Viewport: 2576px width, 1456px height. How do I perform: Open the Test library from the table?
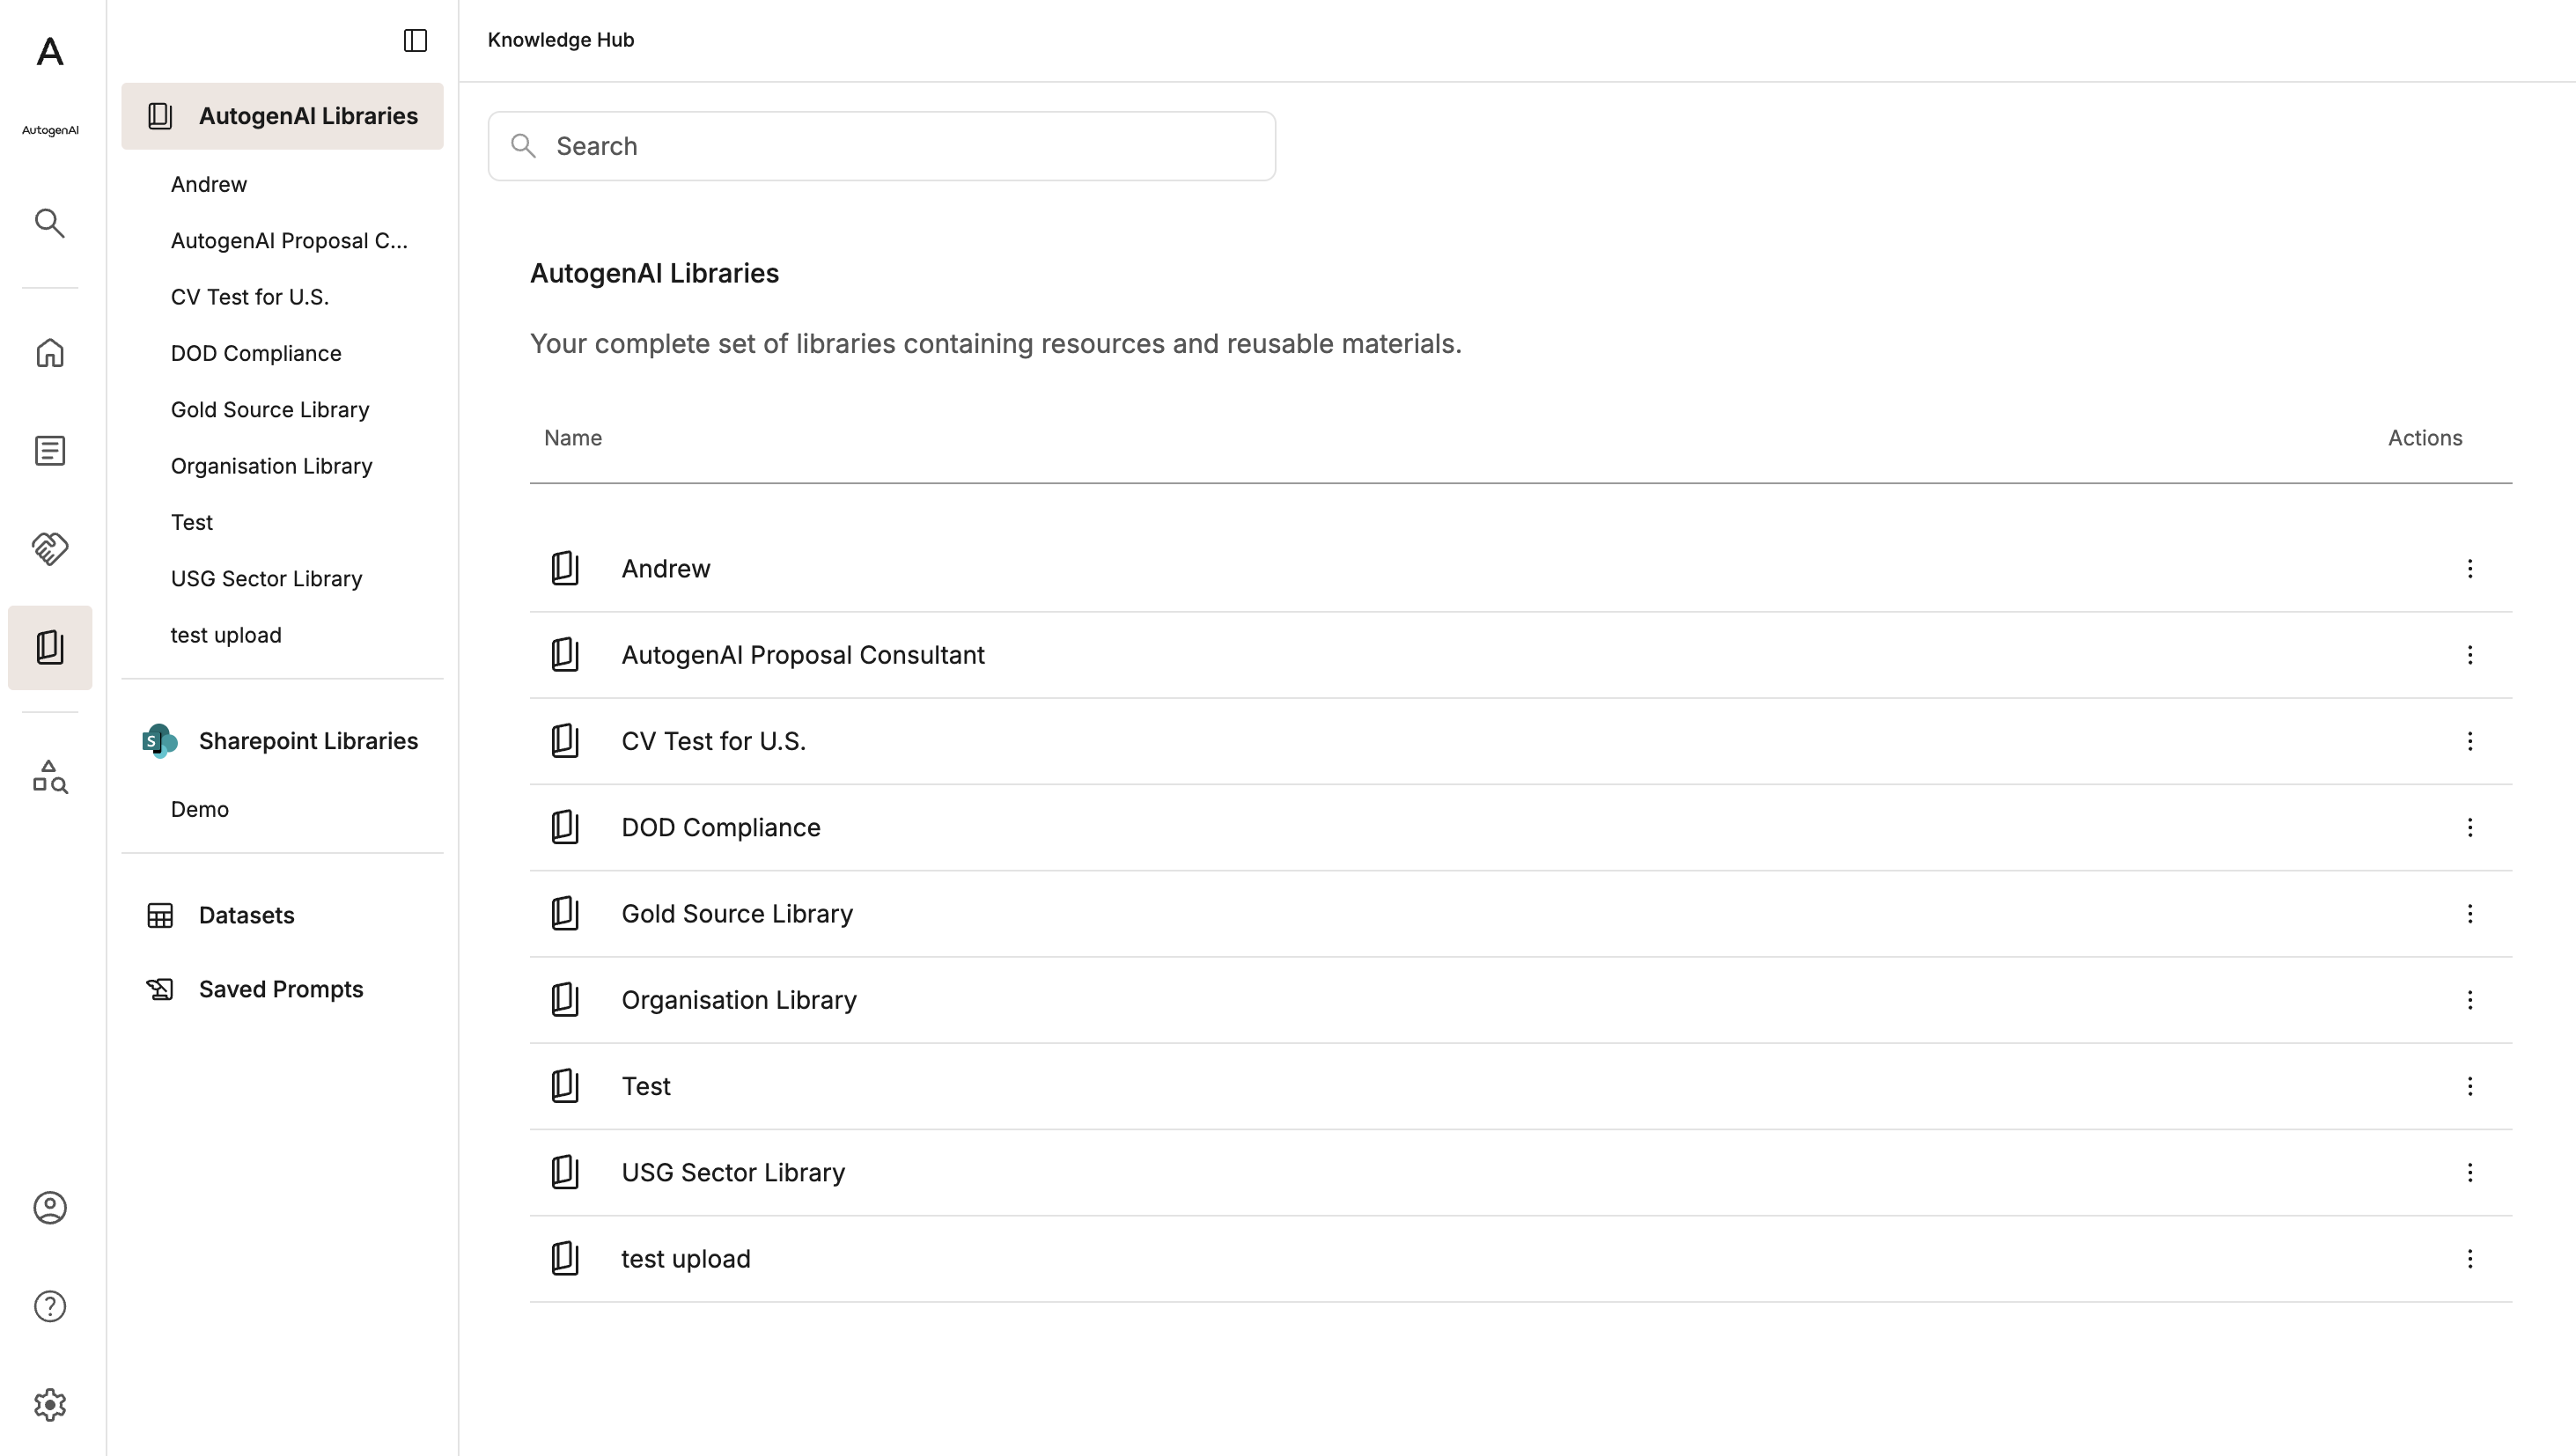pyautogui.click(x=646, y=1086)
